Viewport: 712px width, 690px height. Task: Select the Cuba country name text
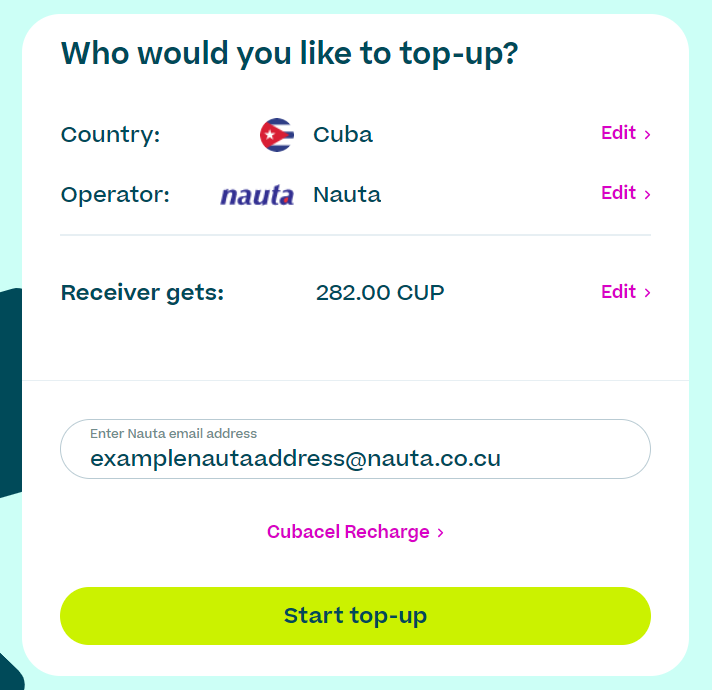[343, 135]
